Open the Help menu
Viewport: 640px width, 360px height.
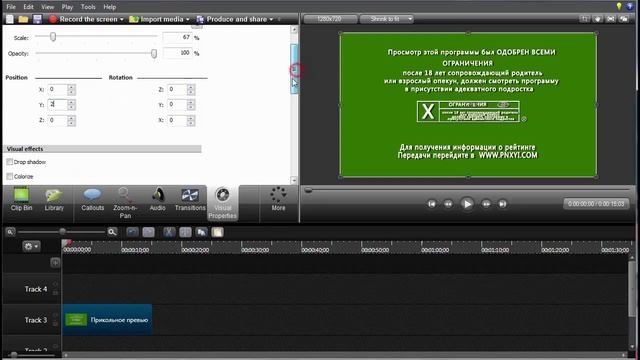coord(109,7)
